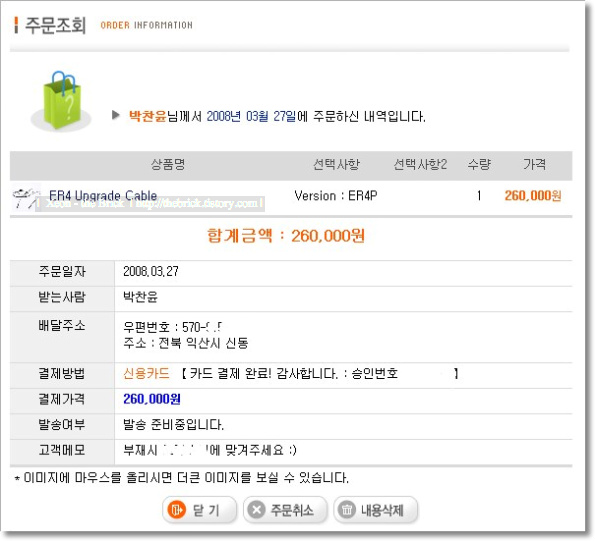Click the Version : ER4P option text

click(x=336, y=196)
